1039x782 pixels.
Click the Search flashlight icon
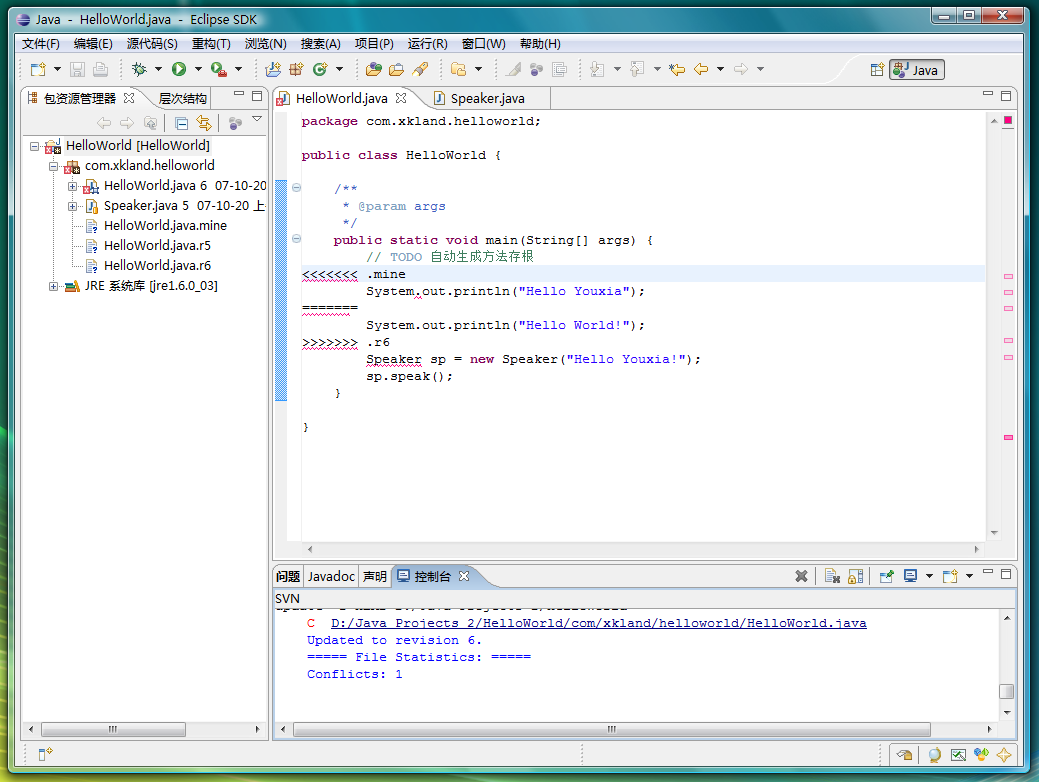(x=420, y=69)
